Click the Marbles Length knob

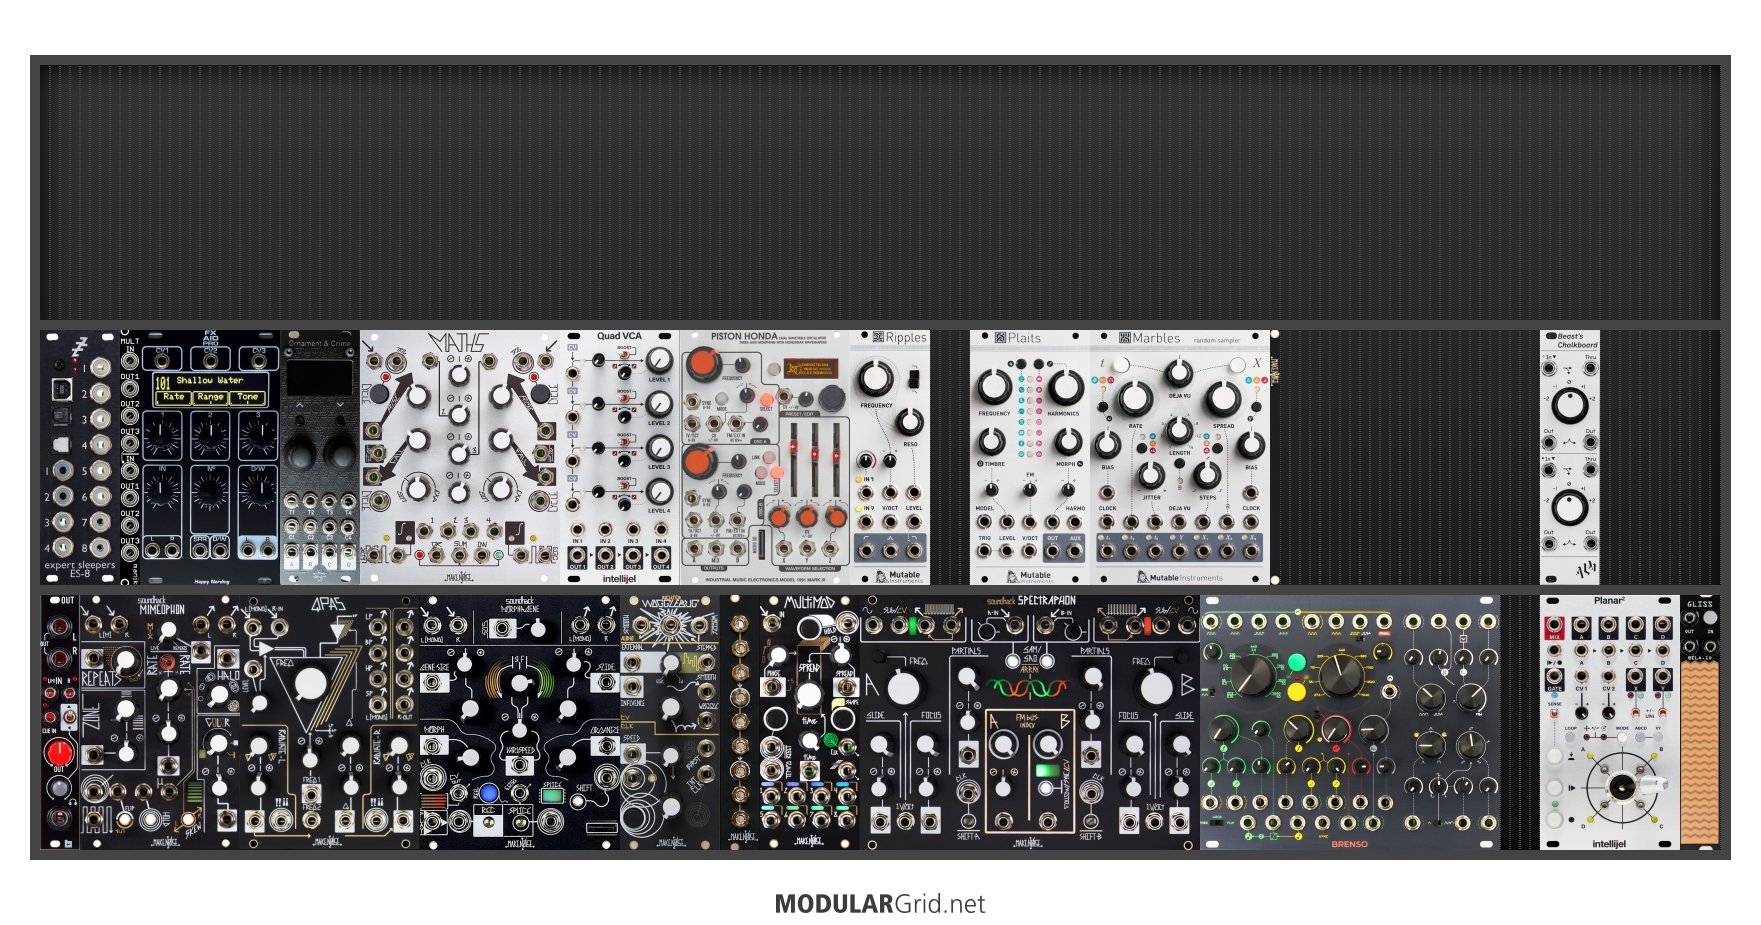(1180, 431)
